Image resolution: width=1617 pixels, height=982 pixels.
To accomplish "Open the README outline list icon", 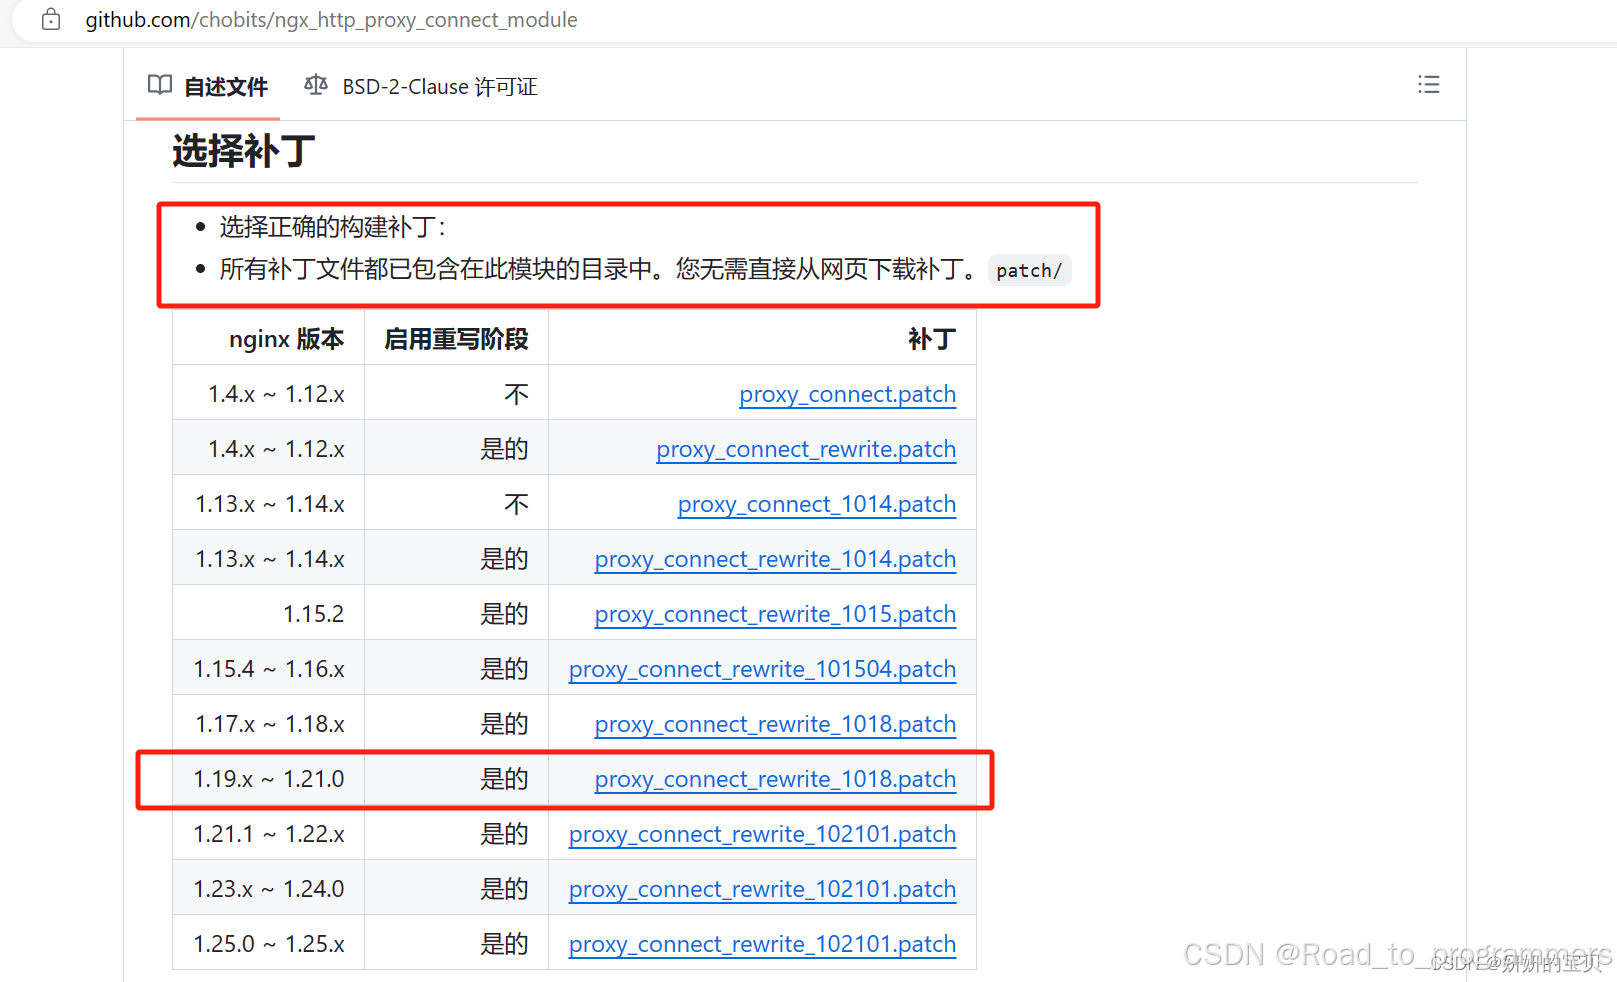I will [1428, 85].
